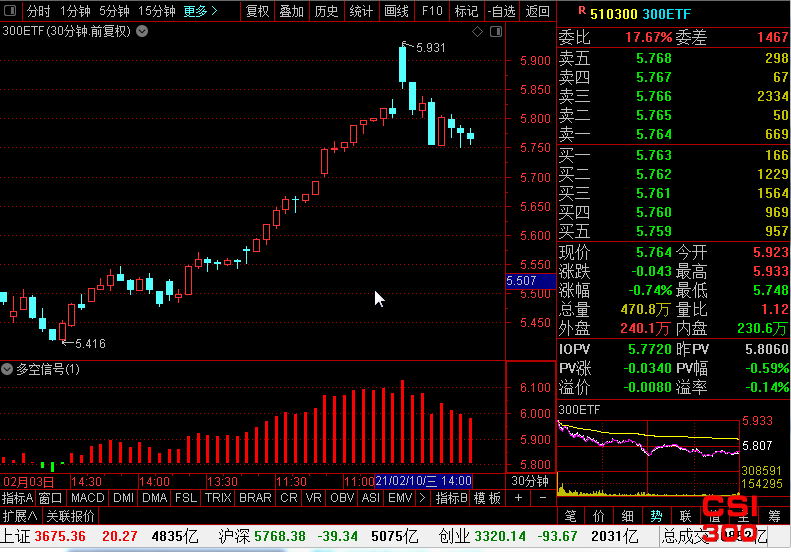The height and width of the screenshot is (552, 791).
Task: Click the 5.416 low price label
Action: (x=90, y=344)
